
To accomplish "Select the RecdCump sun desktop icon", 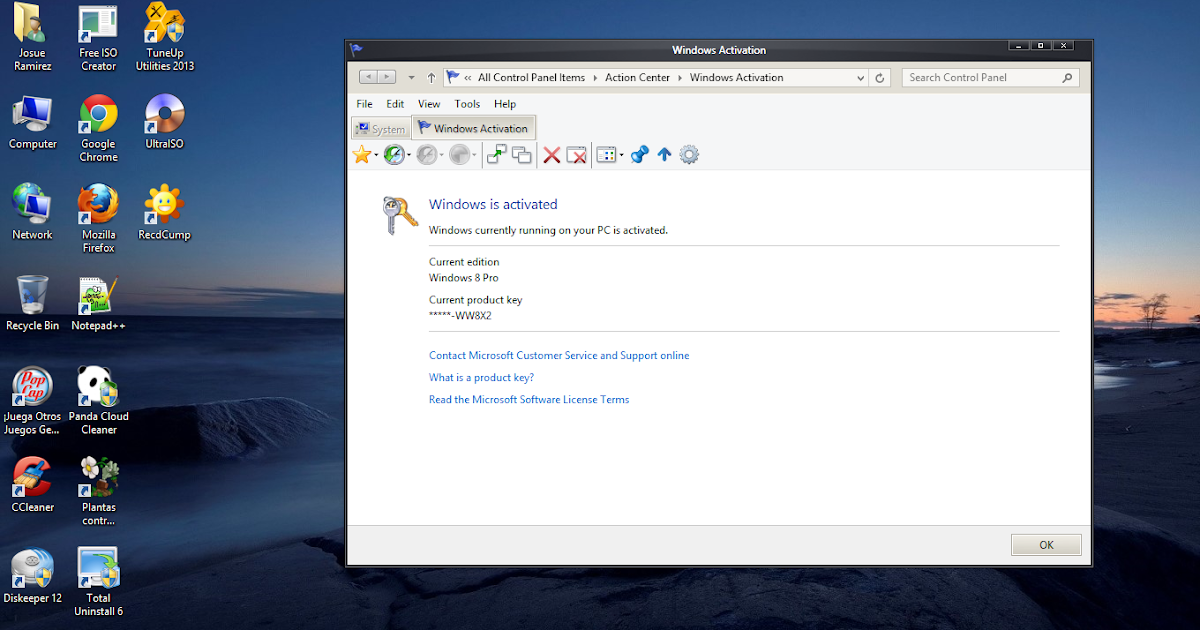I will coord(165,213).
